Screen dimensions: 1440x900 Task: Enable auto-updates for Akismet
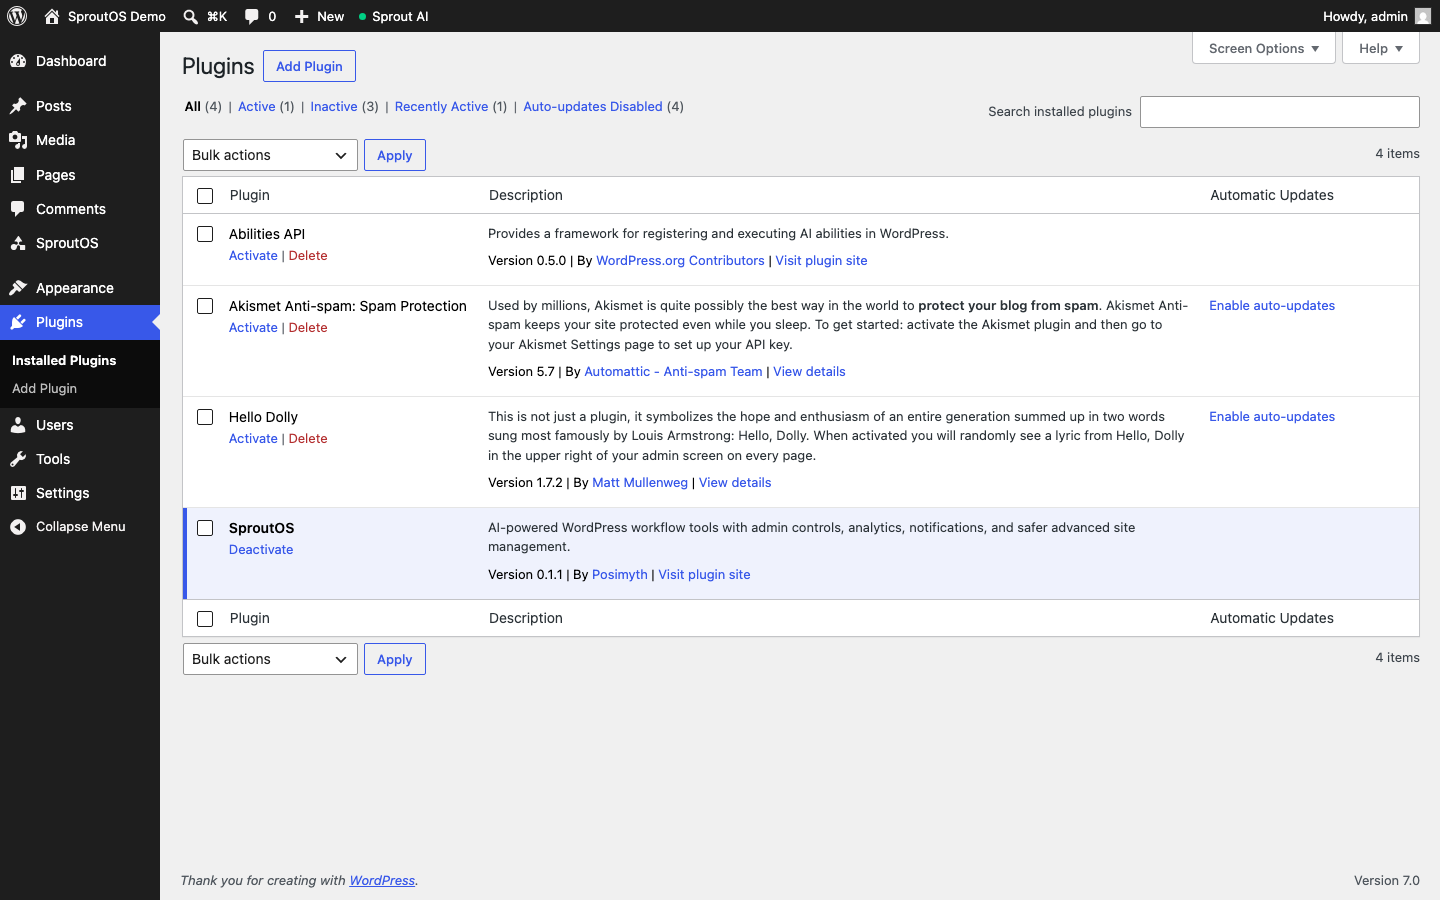tap(1272, 306)
